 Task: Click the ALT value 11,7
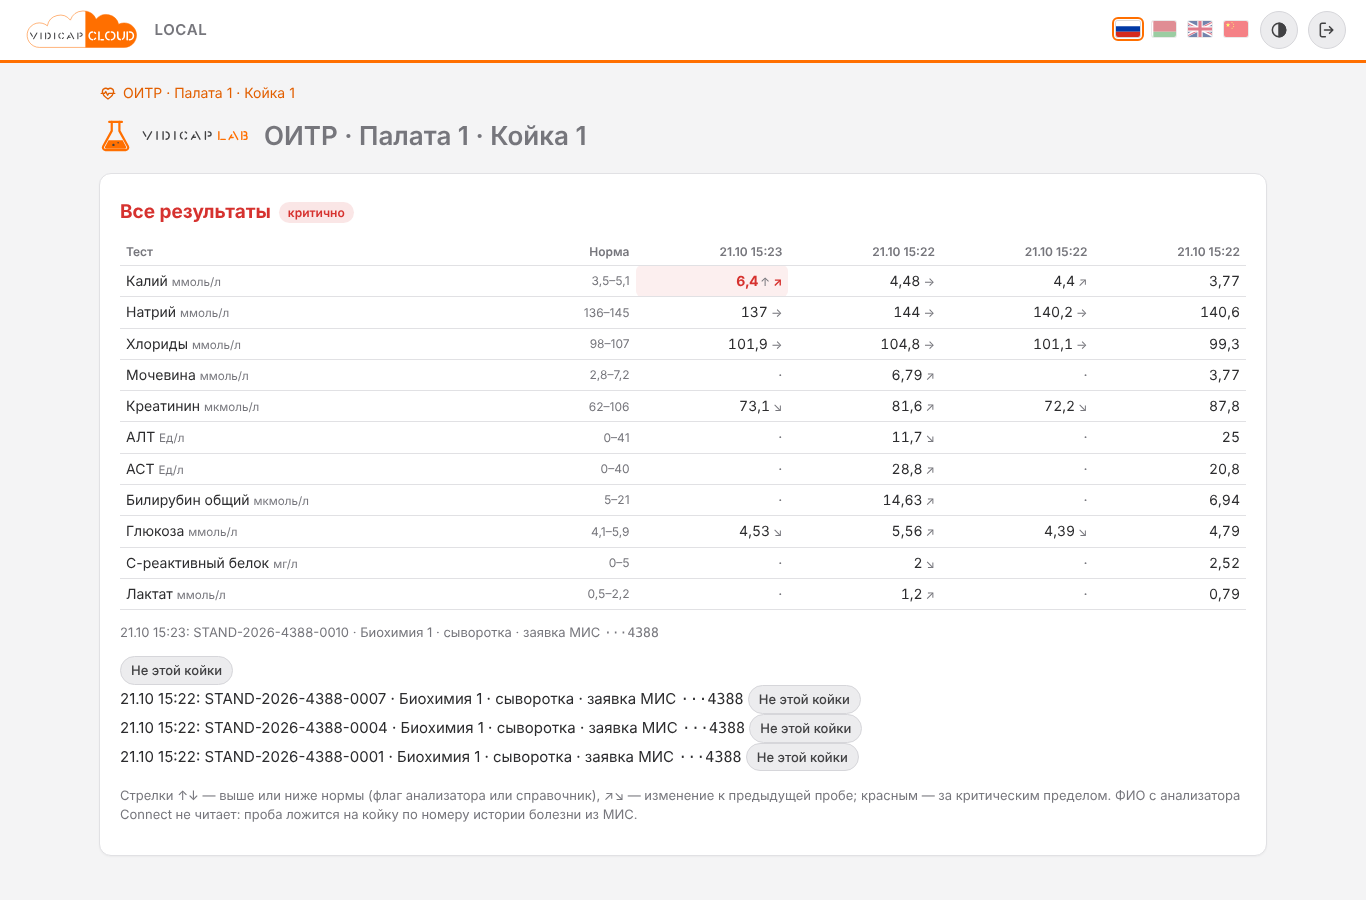(x=907, y=437)
